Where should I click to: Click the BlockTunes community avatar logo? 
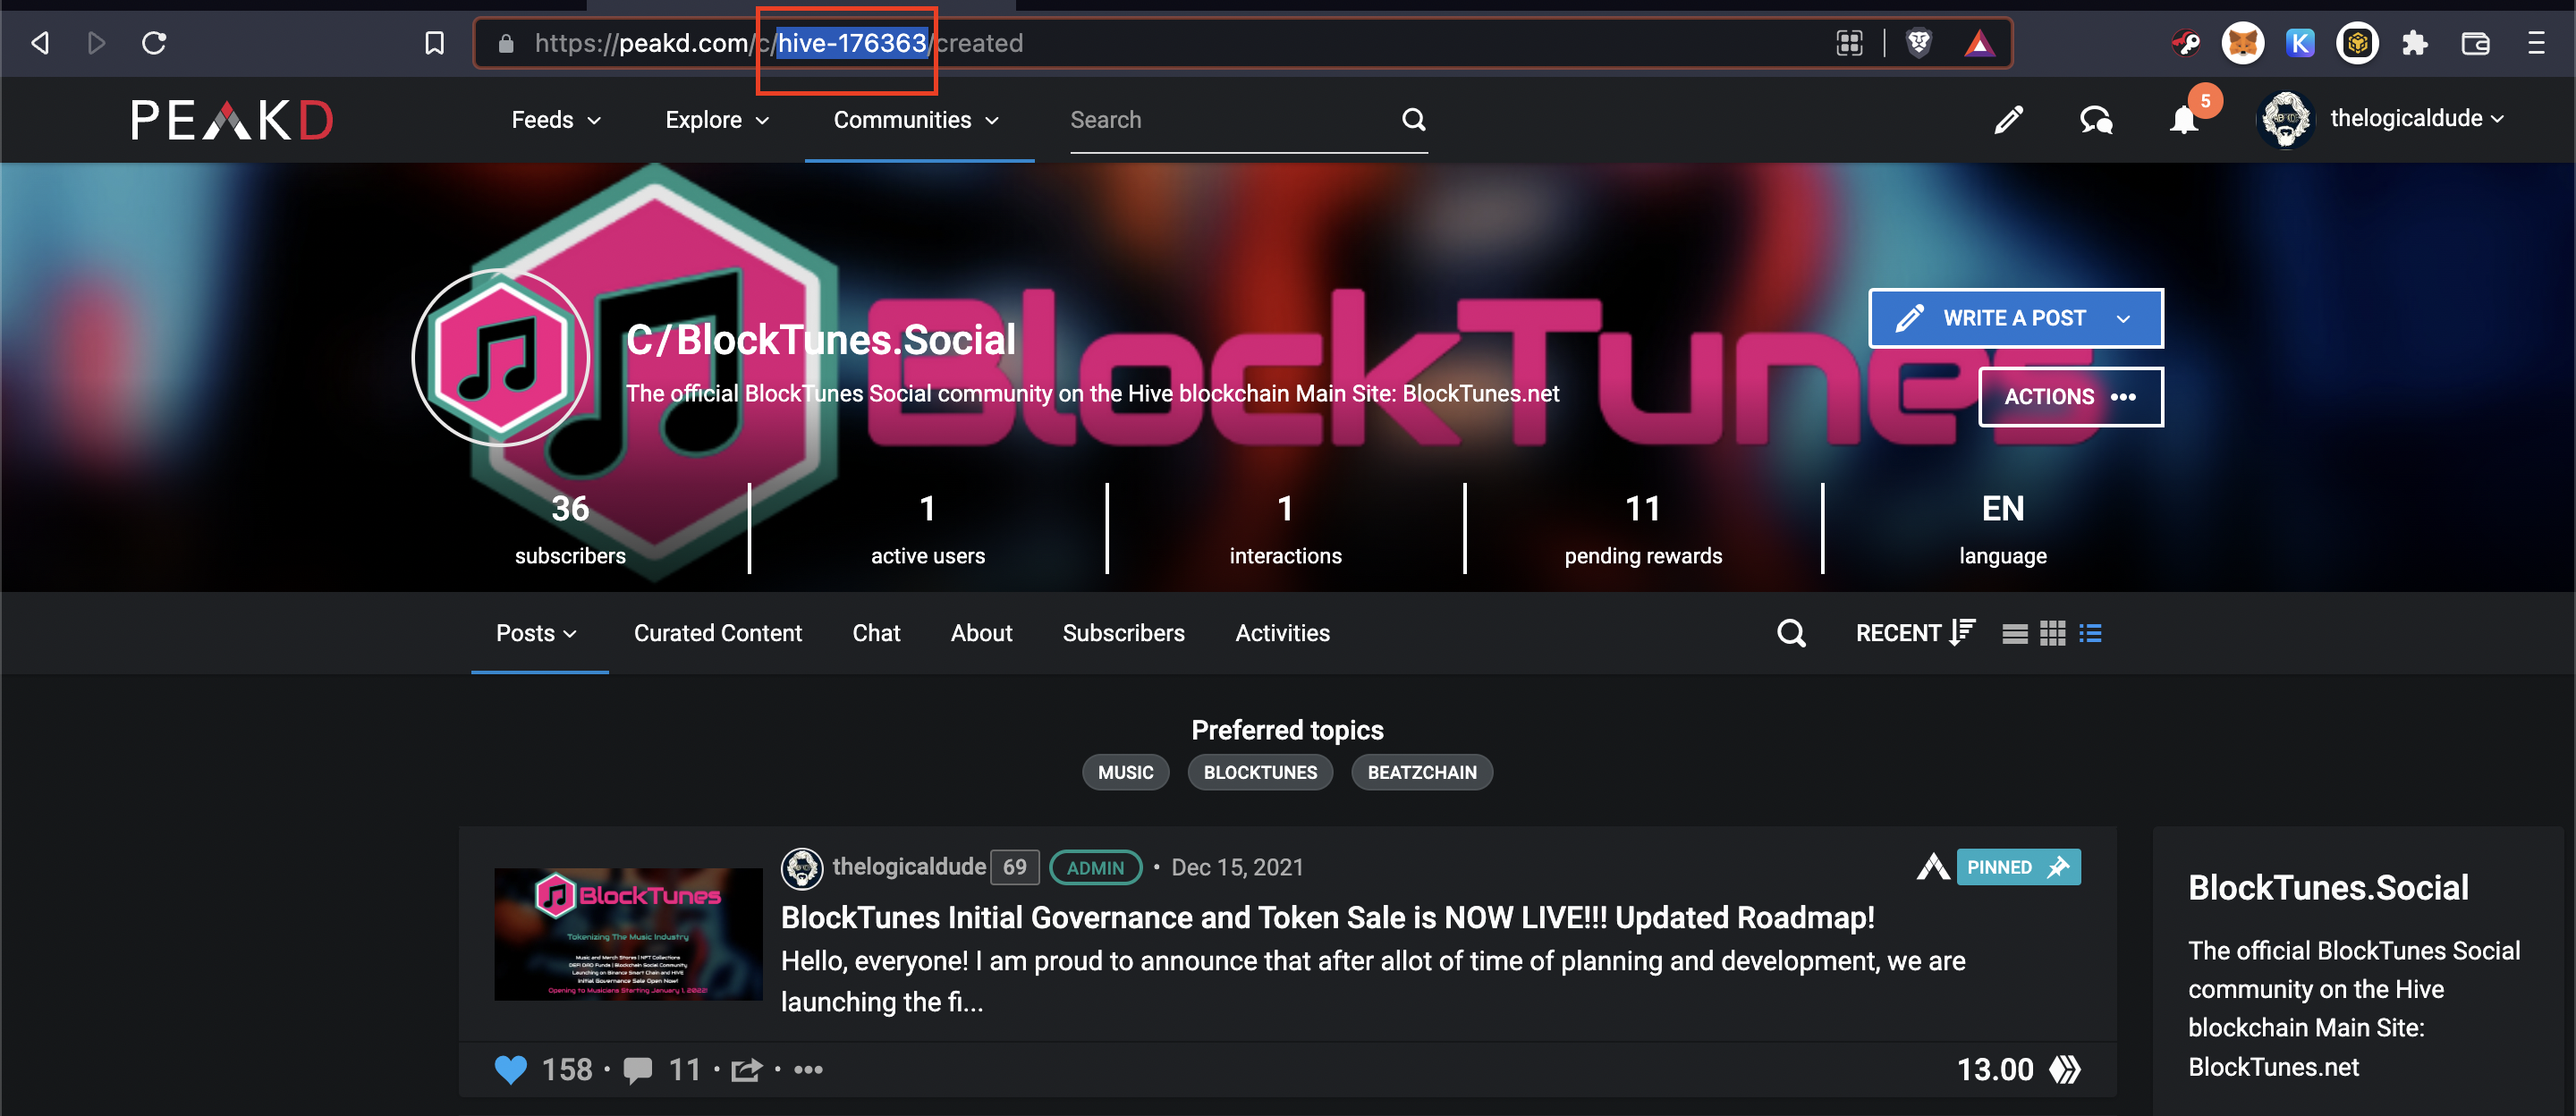[x=500, y=358]
